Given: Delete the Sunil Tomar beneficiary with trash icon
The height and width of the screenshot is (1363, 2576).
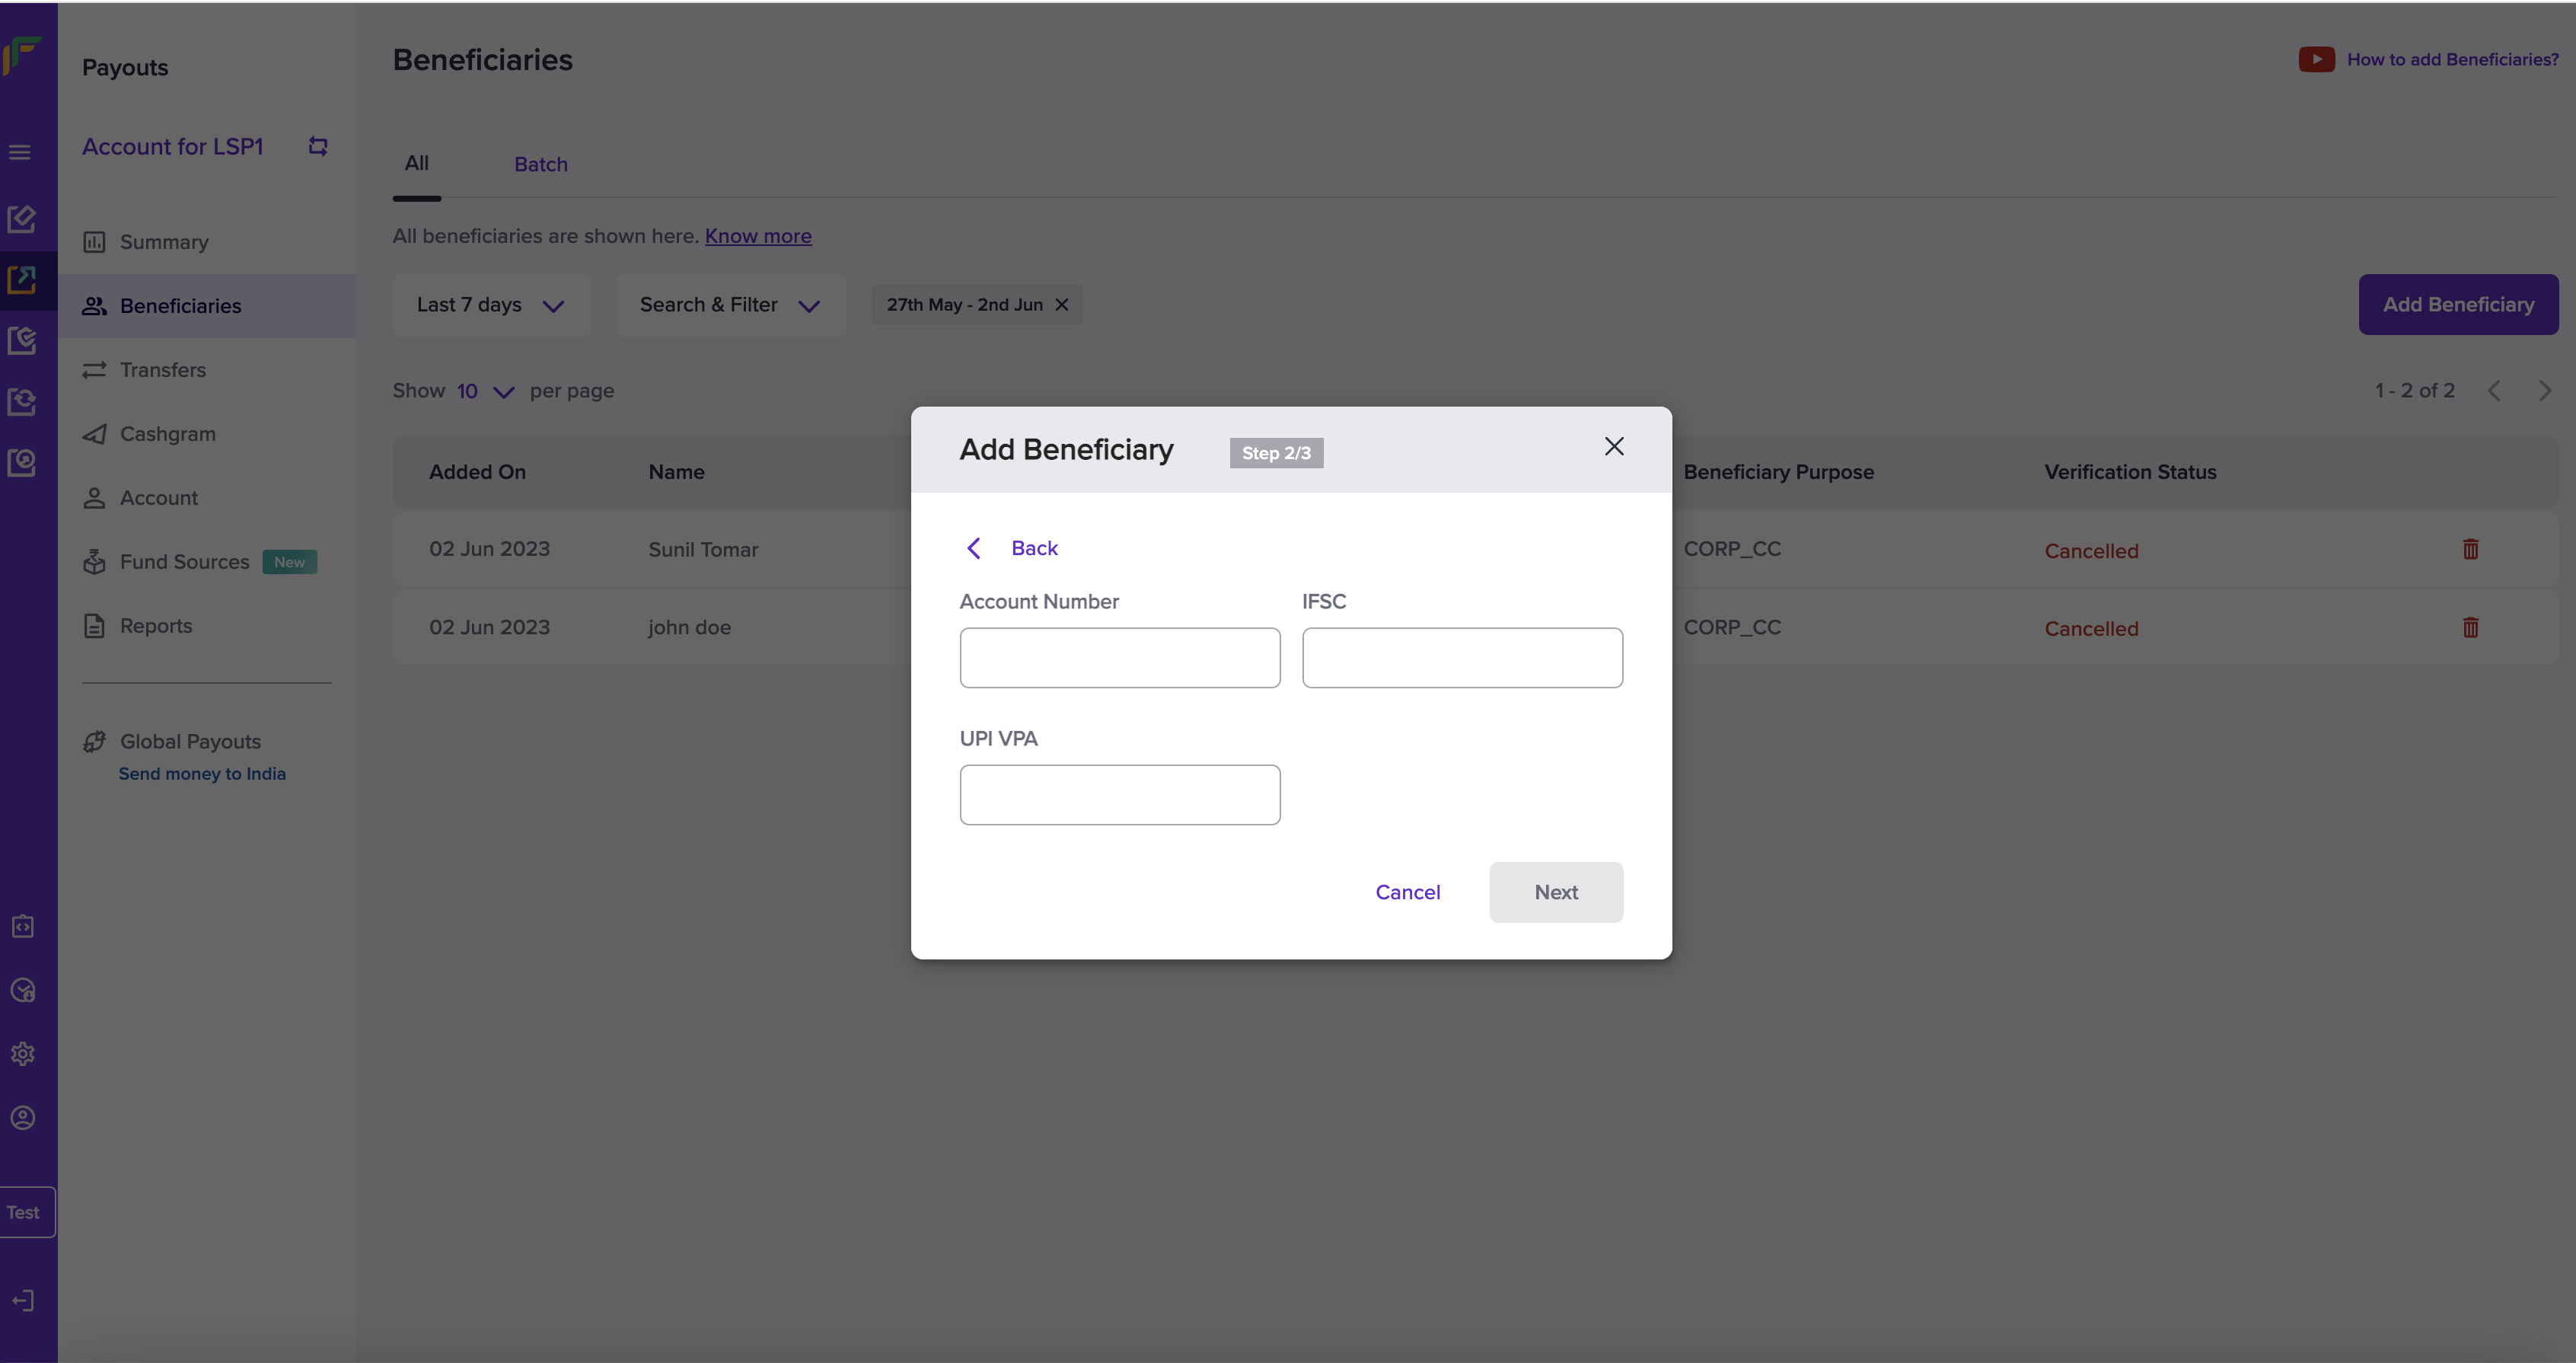Looking at the screenshot, I should pyautogui.click(x=2470, y=549).
